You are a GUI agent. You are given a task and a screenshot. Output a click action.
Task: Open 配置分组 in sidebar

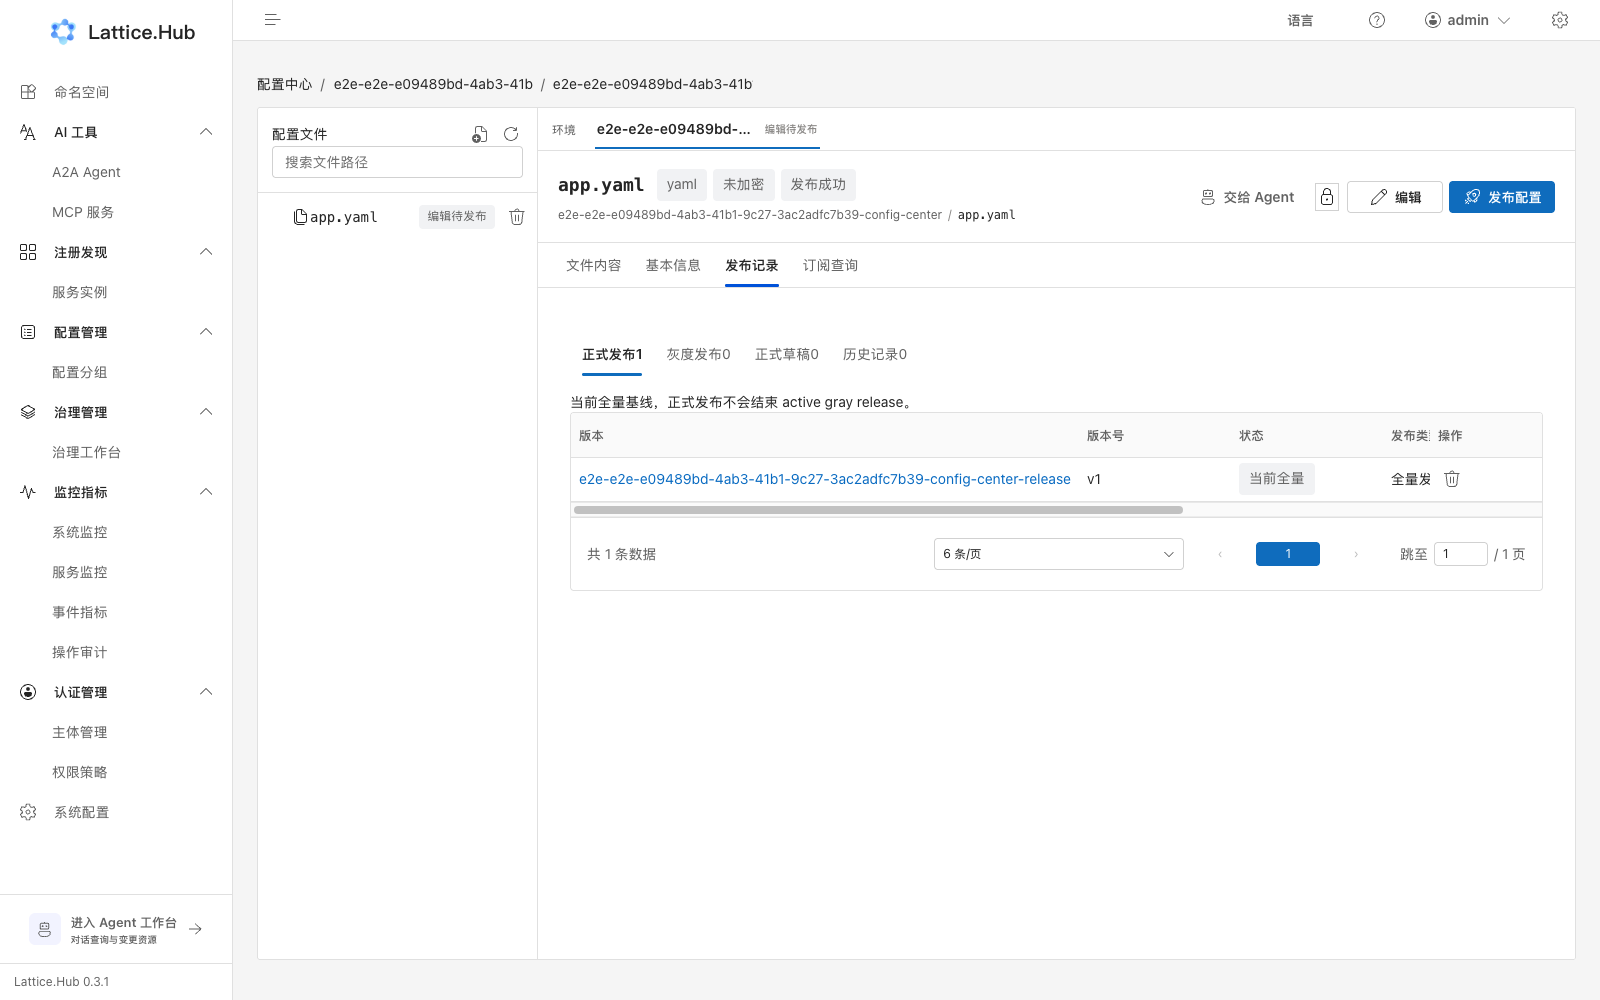click(x=80, y=372)
